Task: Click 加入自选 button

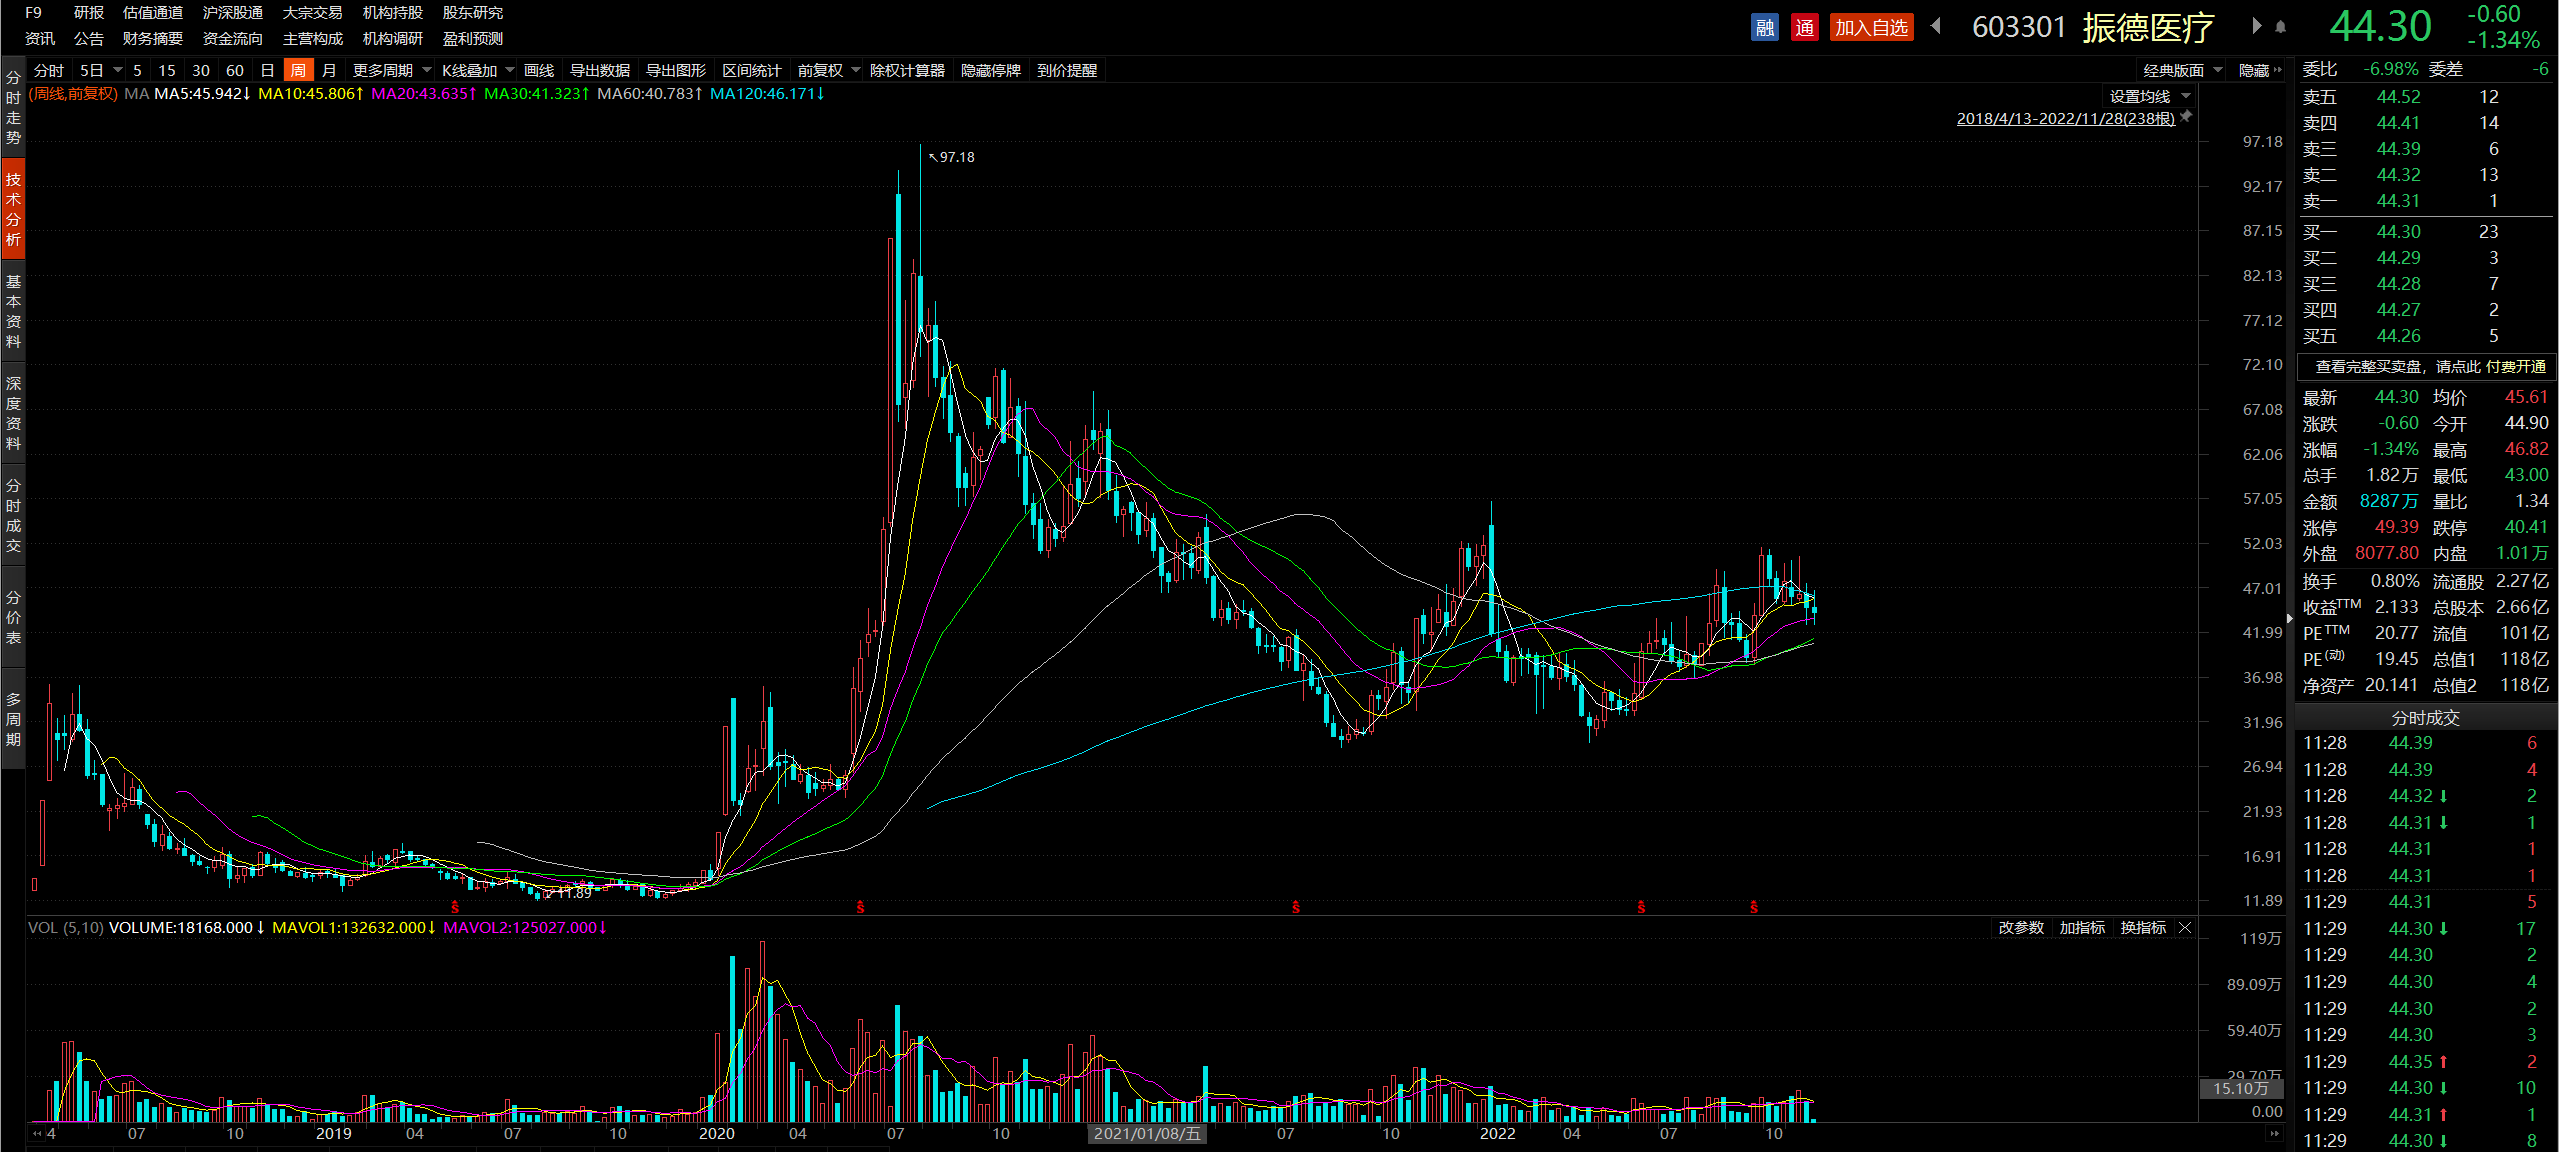Action: coord(1870,27)
